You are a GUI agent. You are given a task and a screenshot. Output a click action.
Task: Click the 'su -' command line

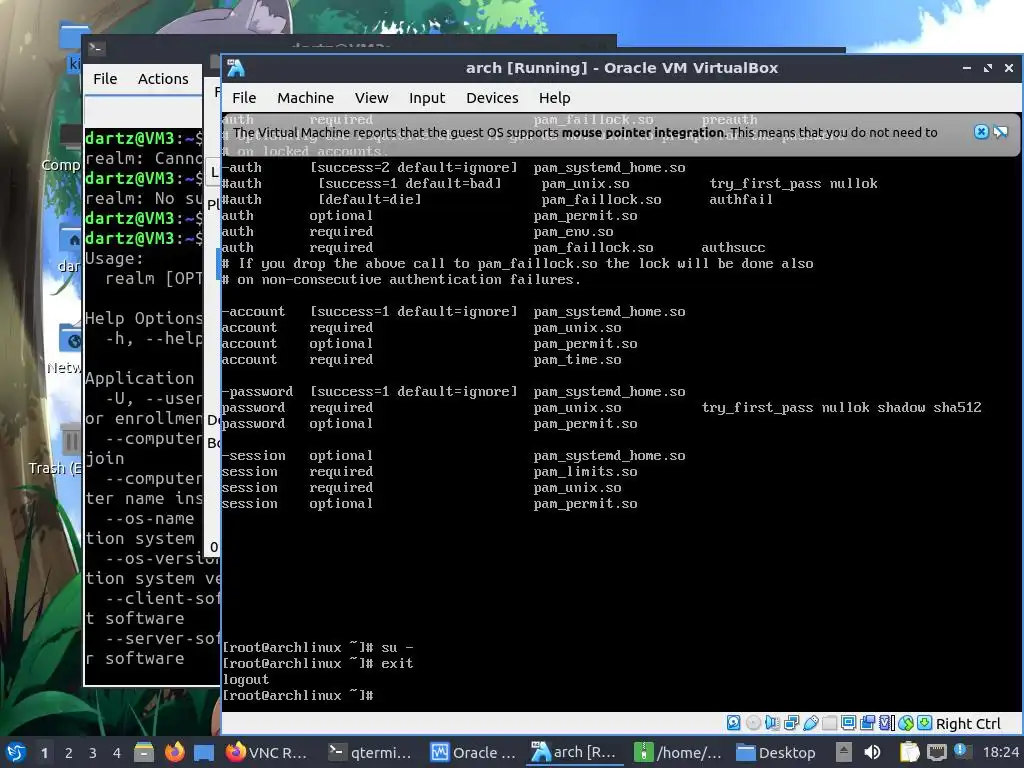(317, 647)
